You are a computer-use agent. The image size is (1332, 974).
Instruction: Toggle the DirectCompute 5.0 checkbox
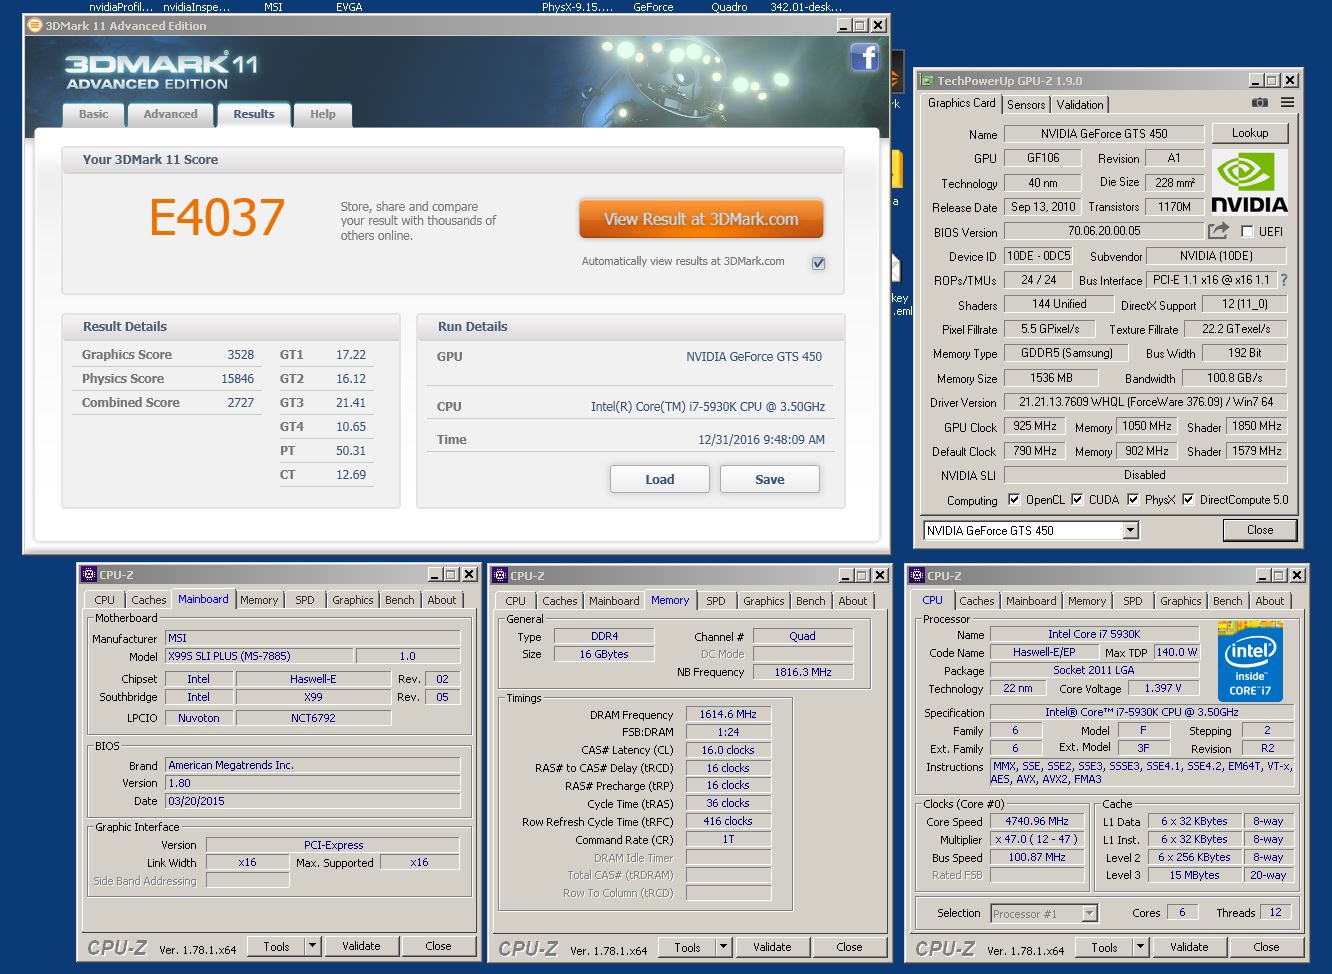coord(1188,499)
